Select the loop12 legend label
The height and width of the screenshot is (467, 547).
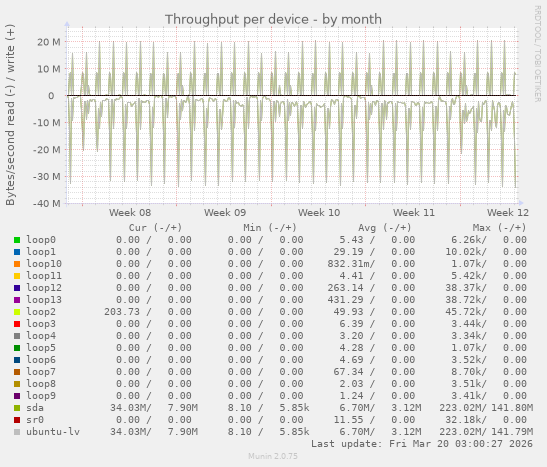(44, 288)
